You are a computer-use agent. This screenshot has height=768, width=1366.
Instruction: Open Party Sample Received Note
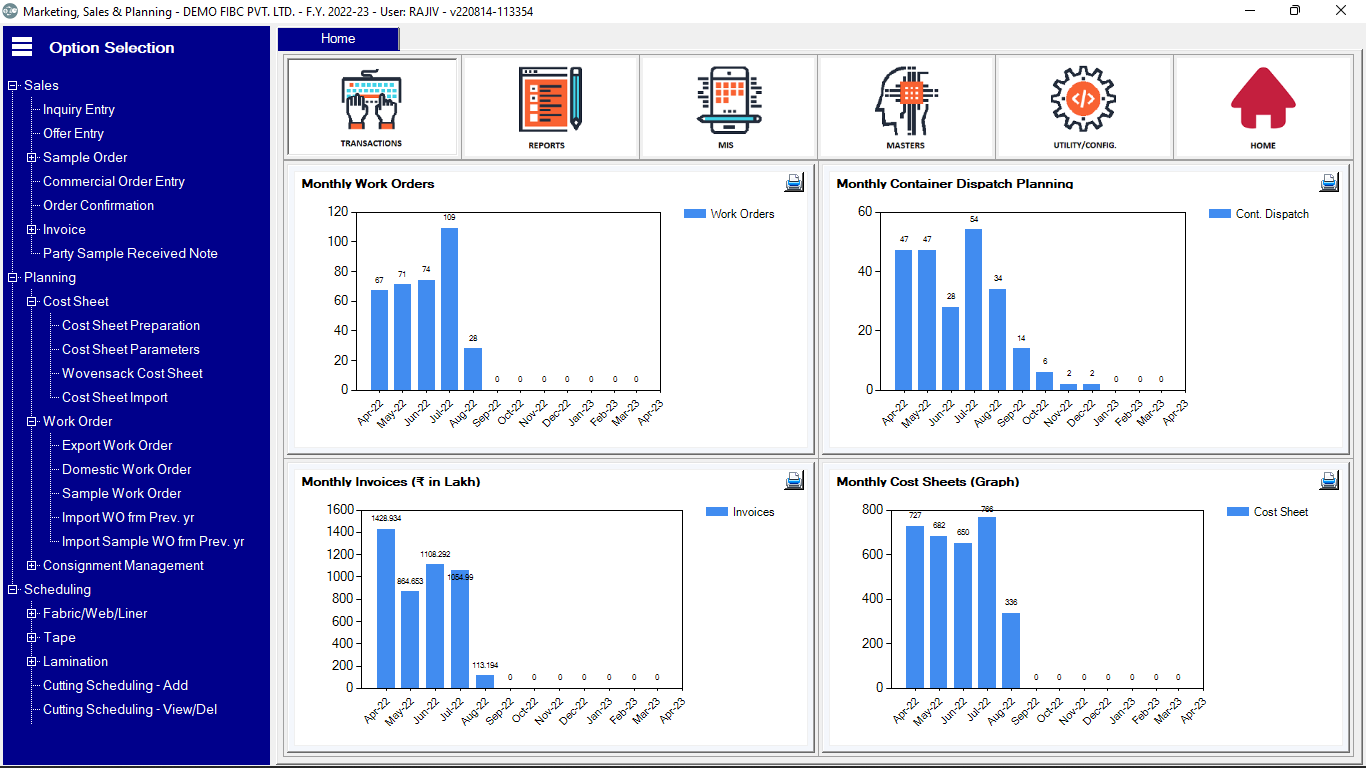click(130, 254)
